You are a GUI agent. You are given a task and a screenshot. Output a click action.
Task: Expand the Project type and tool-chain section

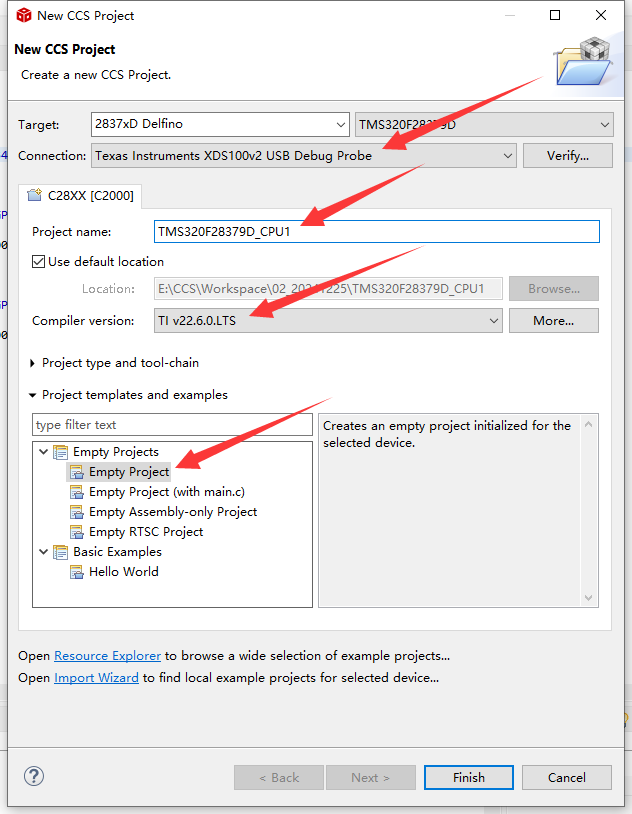pyautogui.click(x=32, y=363)
